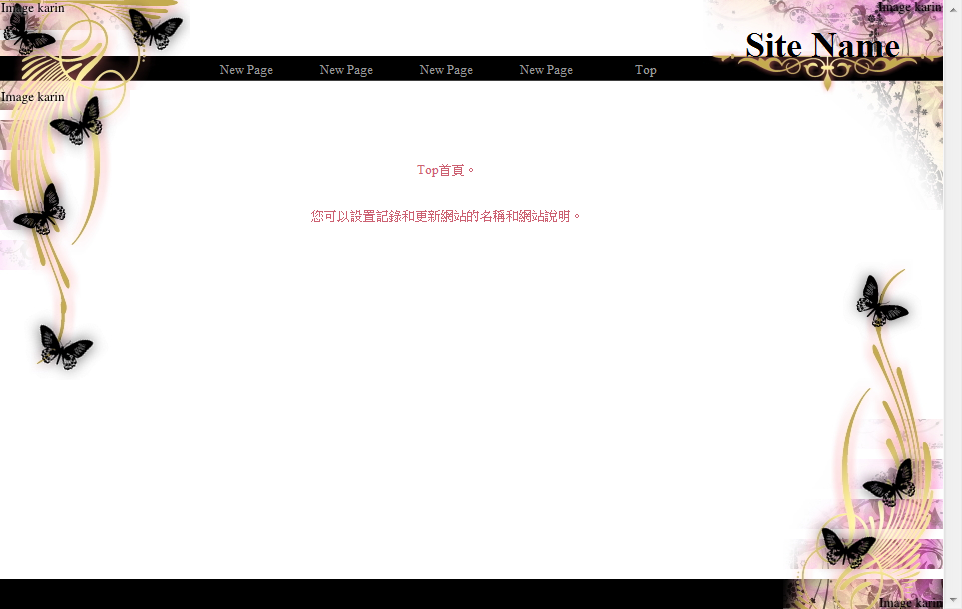Go to the Top navigation link

coord(645,70)
